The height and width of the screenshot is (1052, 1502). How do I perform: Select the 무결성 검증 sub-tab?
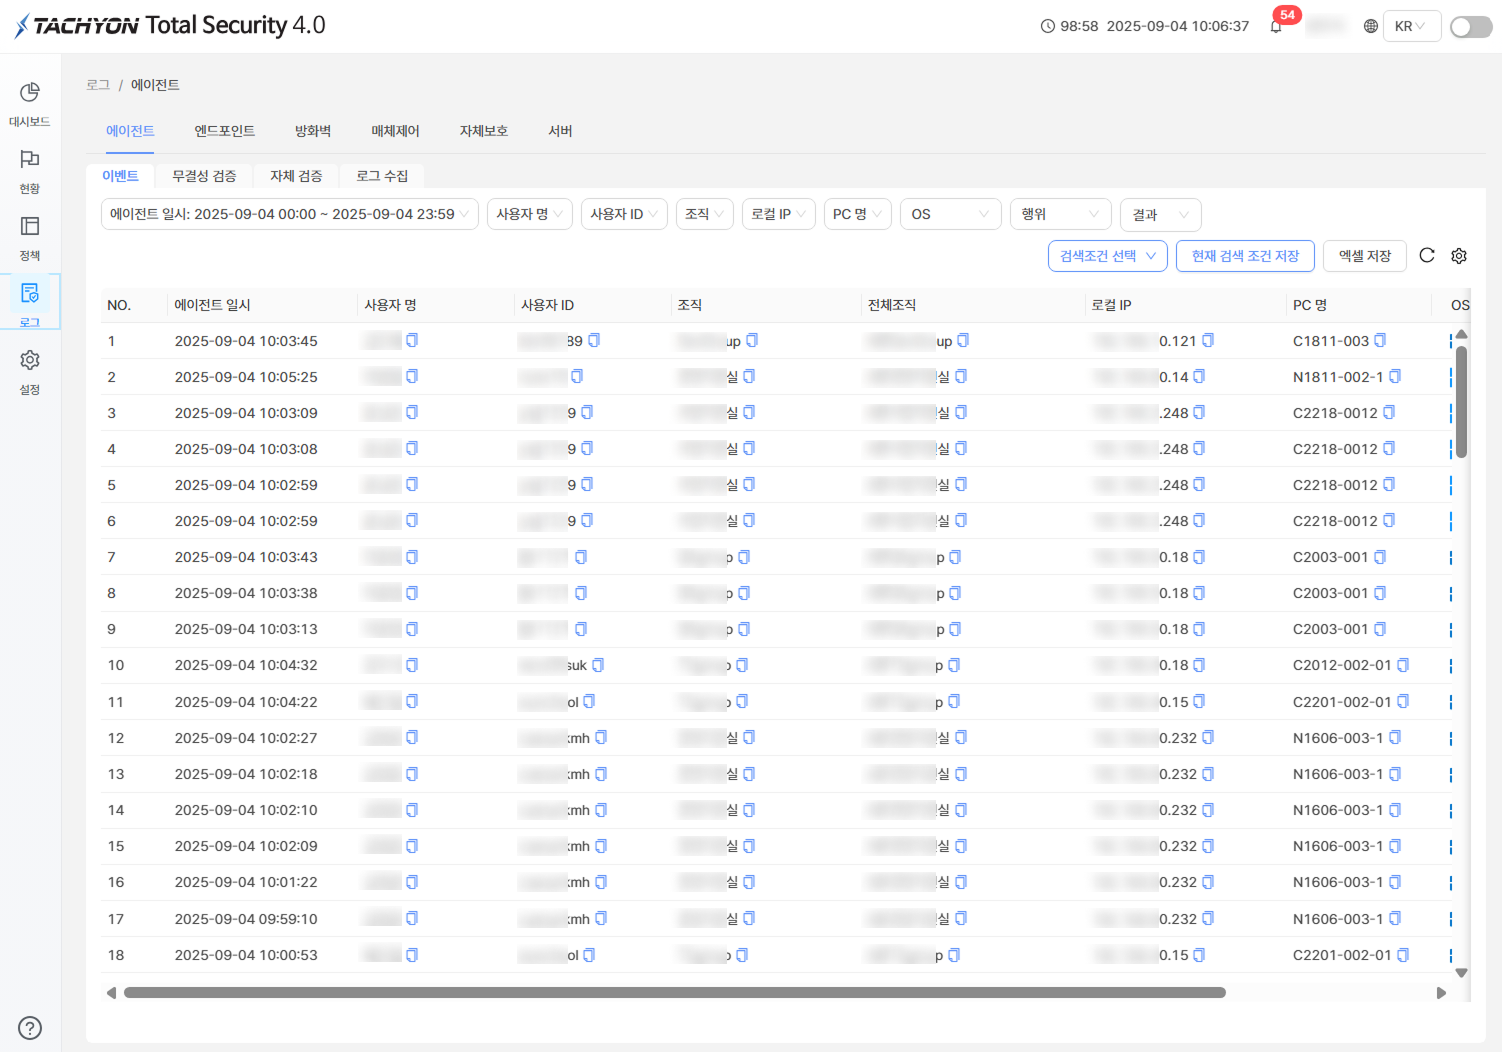click(x=204, y=176)
